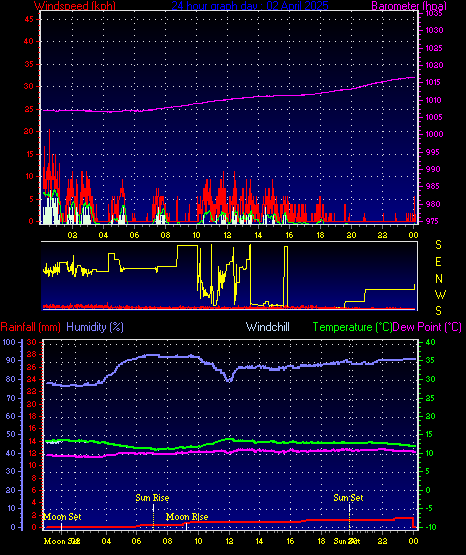Click the Temperature (°C) legend label
This screenshot has height=555, width=466.
pos(352,327)
